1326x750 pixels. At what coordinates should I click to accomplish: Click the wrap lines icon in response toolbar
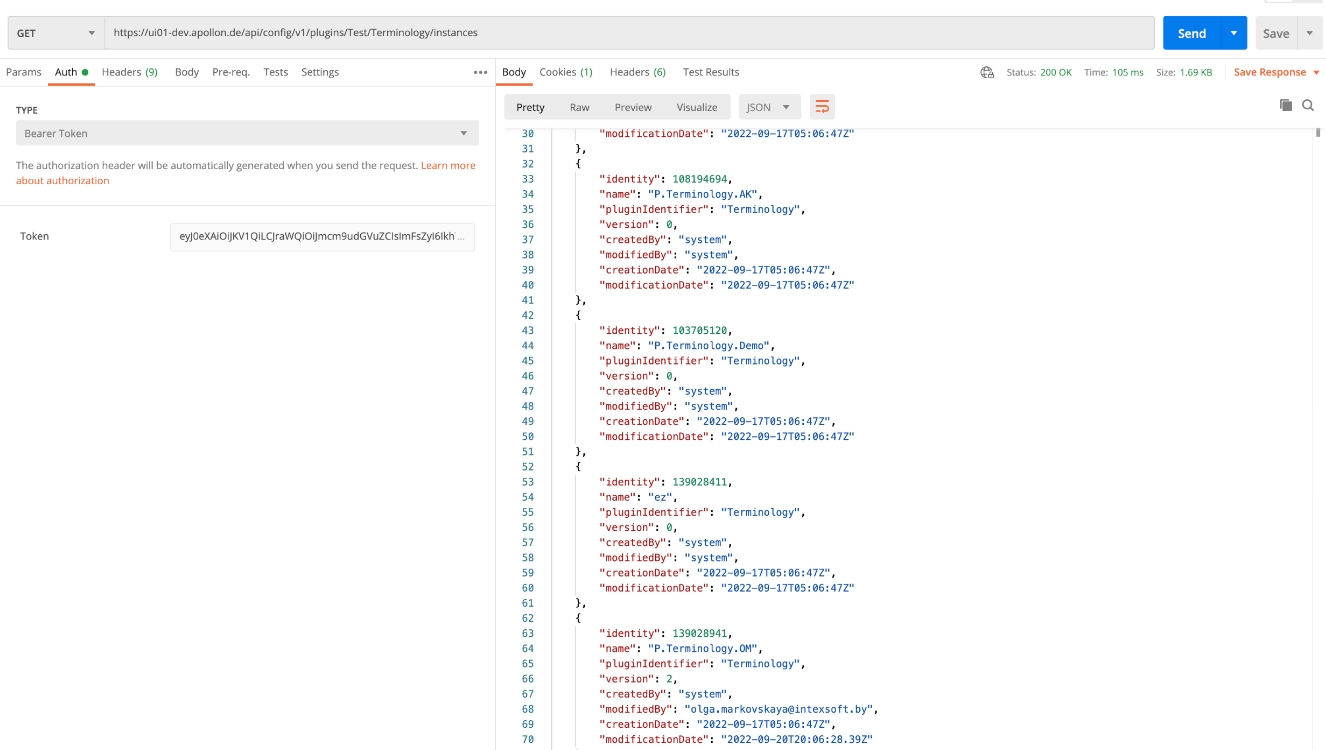(x=821, y=107)
